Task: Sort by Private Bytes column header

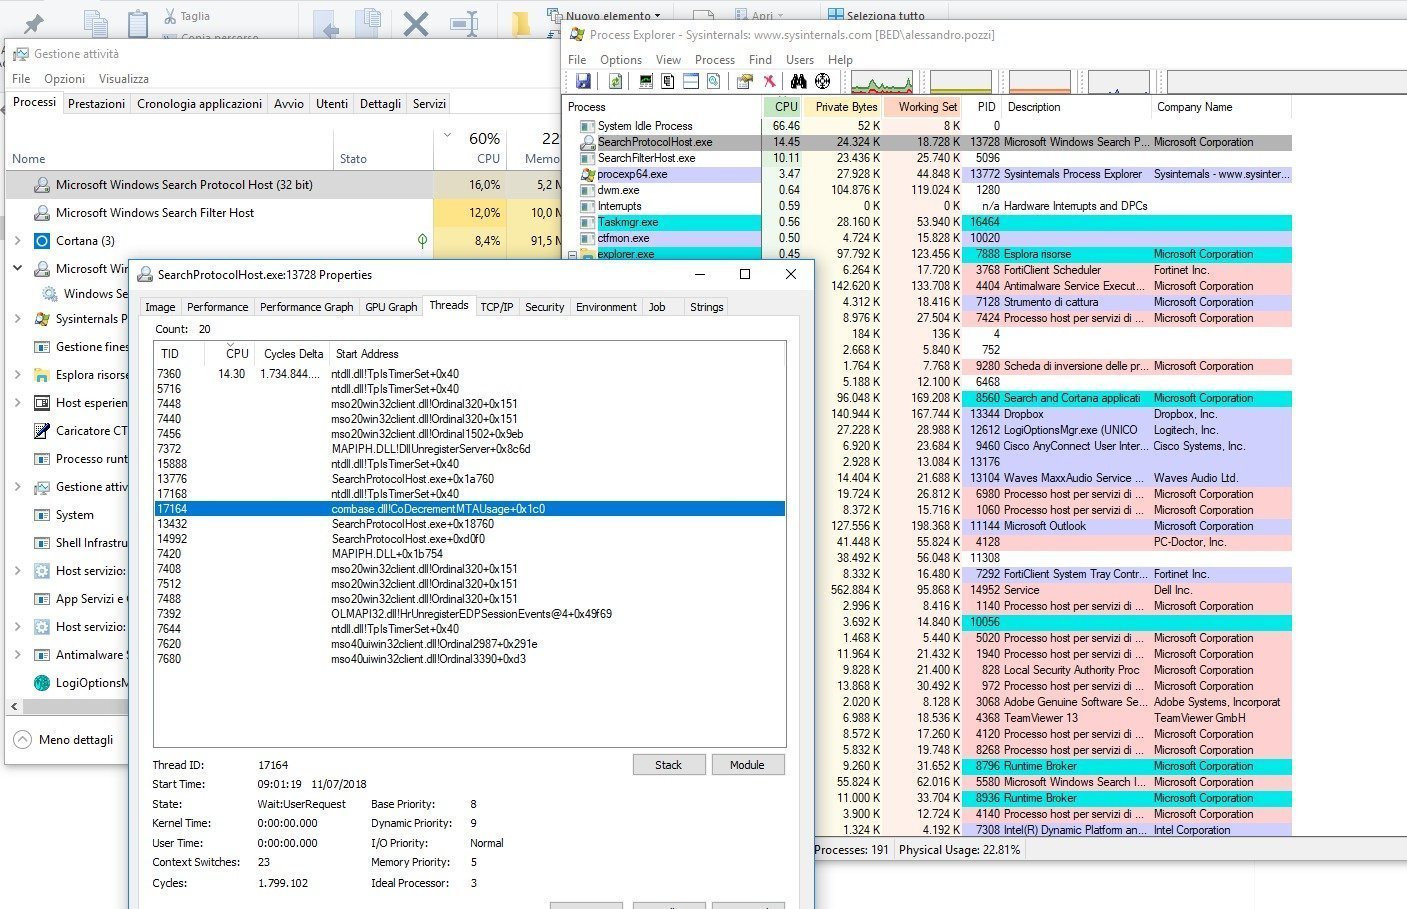Action: pyautogui.click(x=844, y=107)
